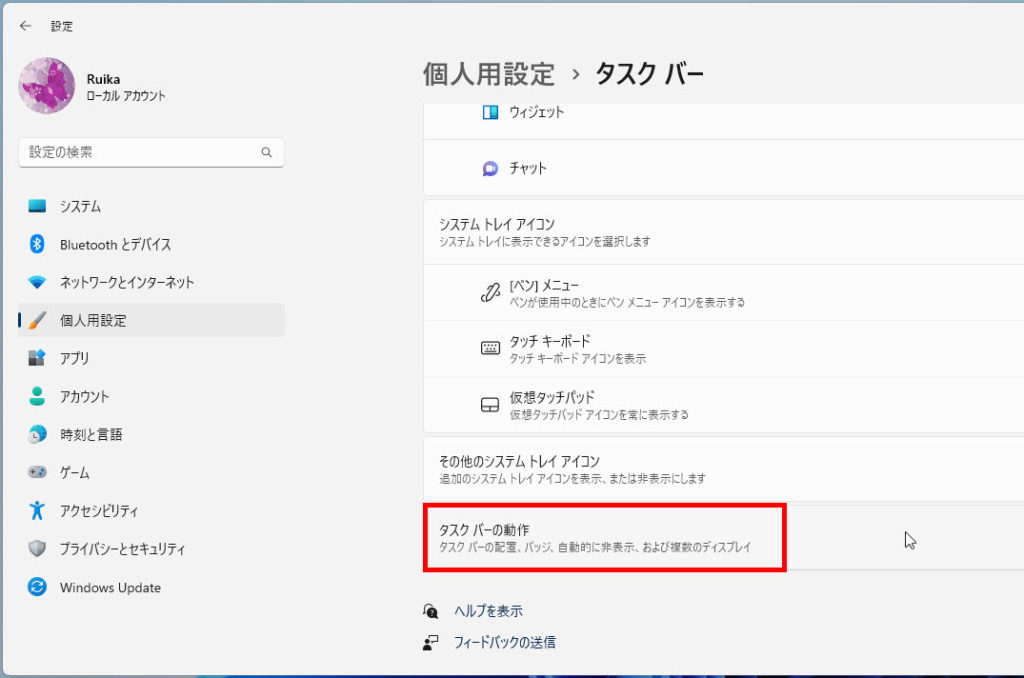Viewport: 1024px width, 678px height.
Task: Click the ウィジェット widget icon
Action: point(490,113)
